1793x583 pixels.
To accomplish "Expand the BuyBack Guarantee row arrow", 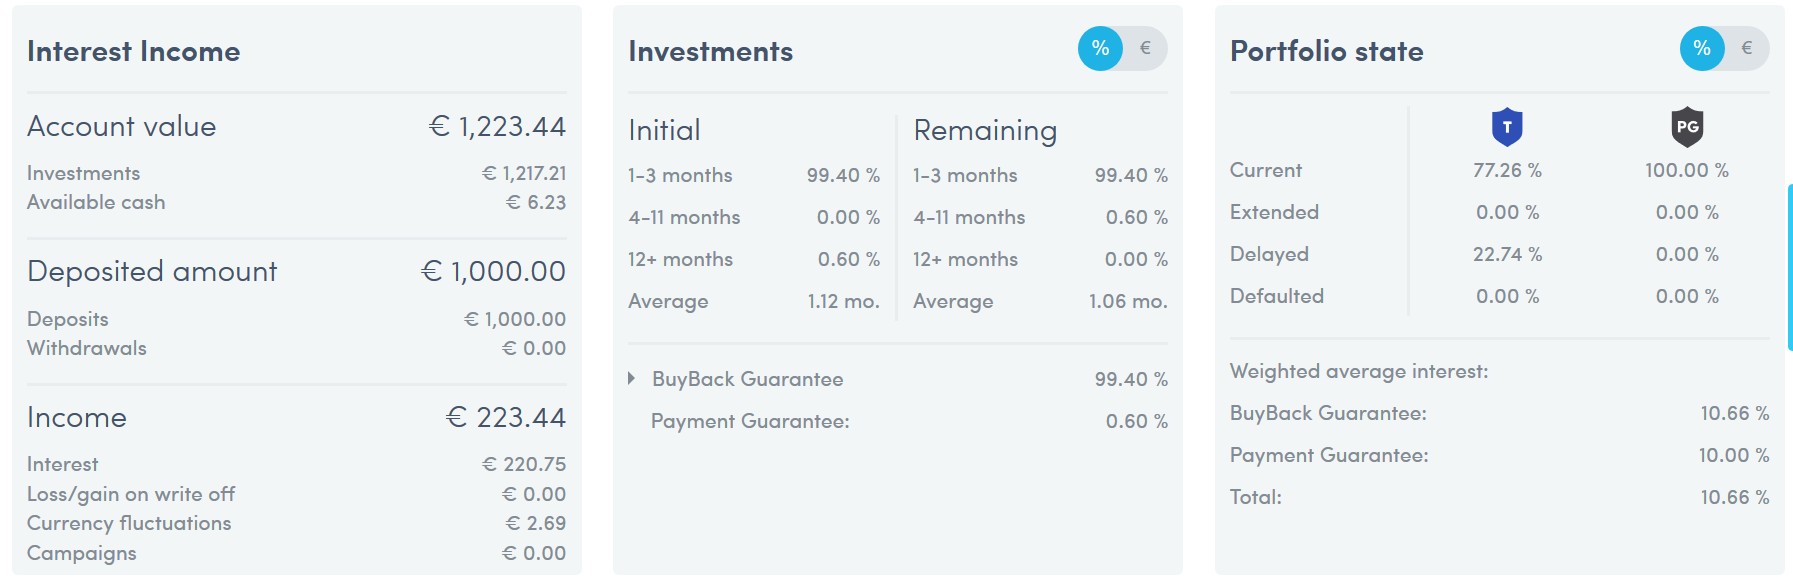I will click(632, 378).
